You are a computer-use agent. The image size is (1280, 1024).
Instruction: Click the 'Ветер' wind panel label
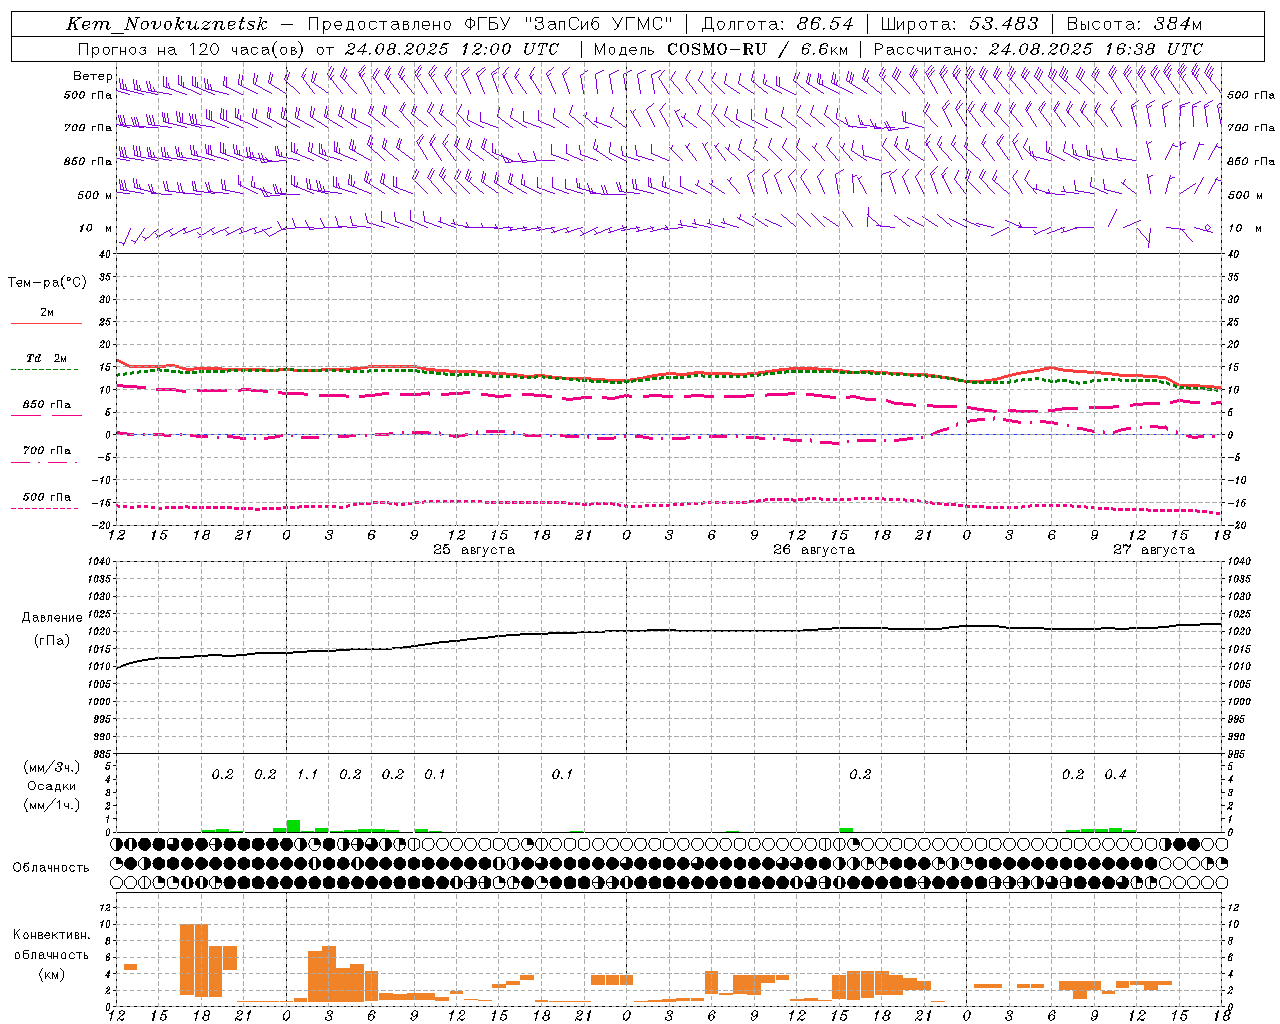92,76
